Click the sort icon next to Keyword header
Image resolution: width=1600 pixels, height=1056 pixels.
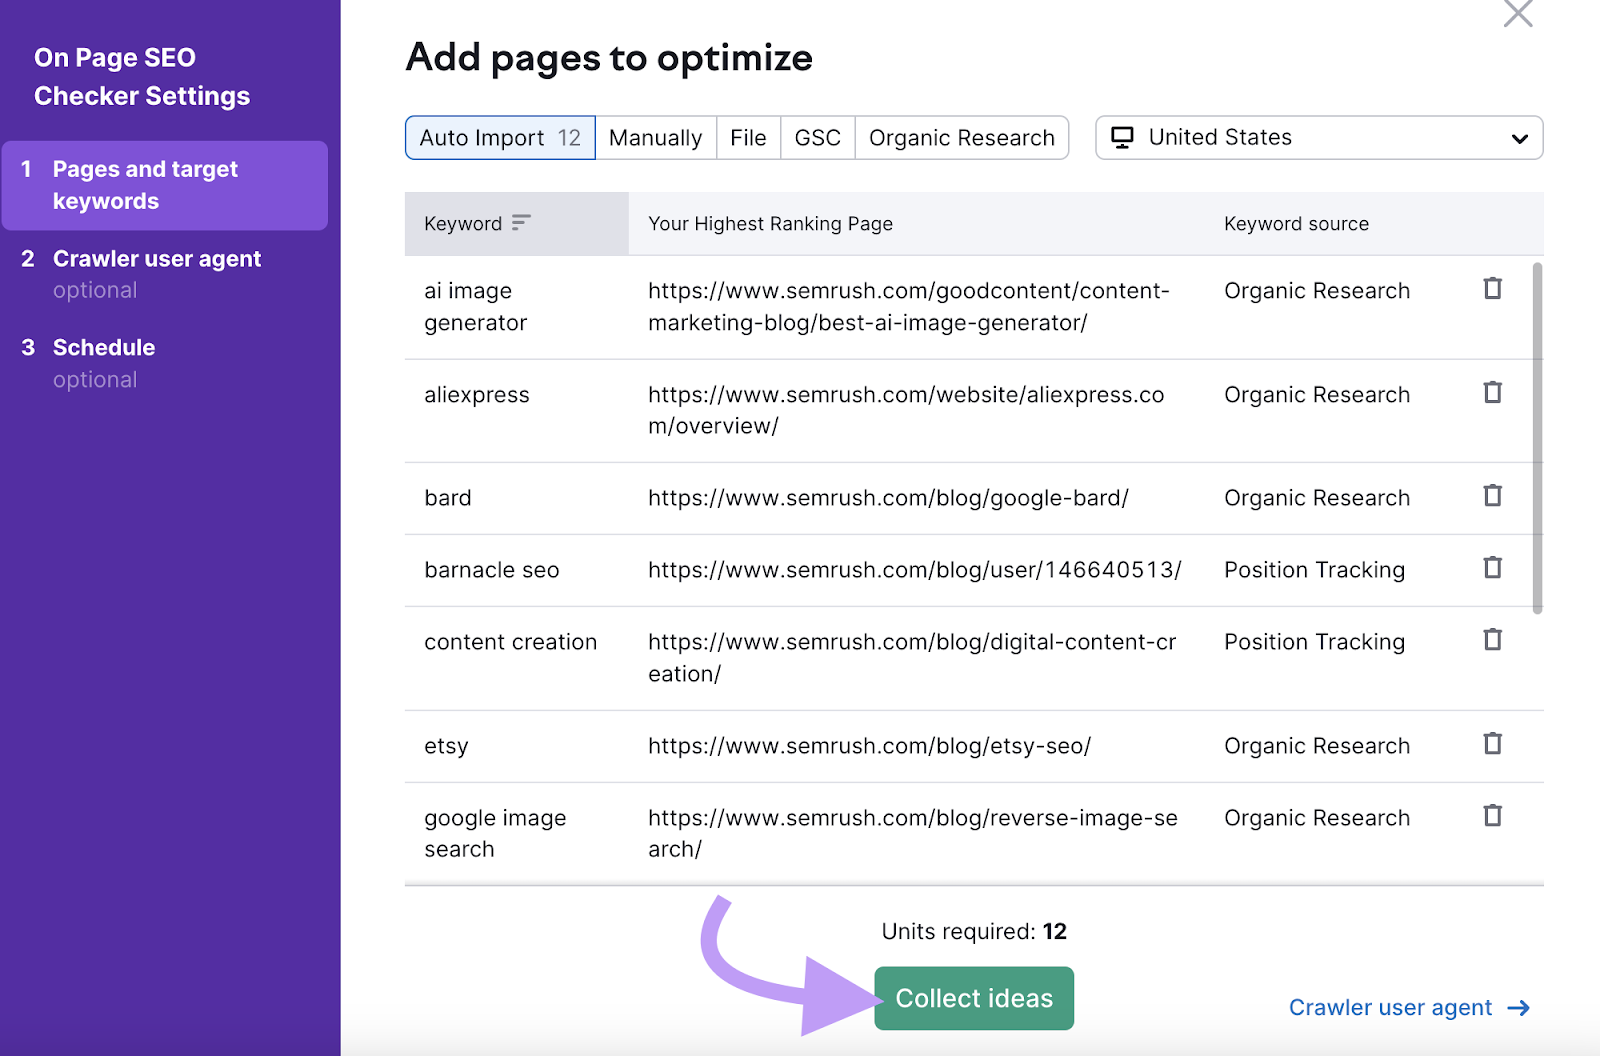519,223
